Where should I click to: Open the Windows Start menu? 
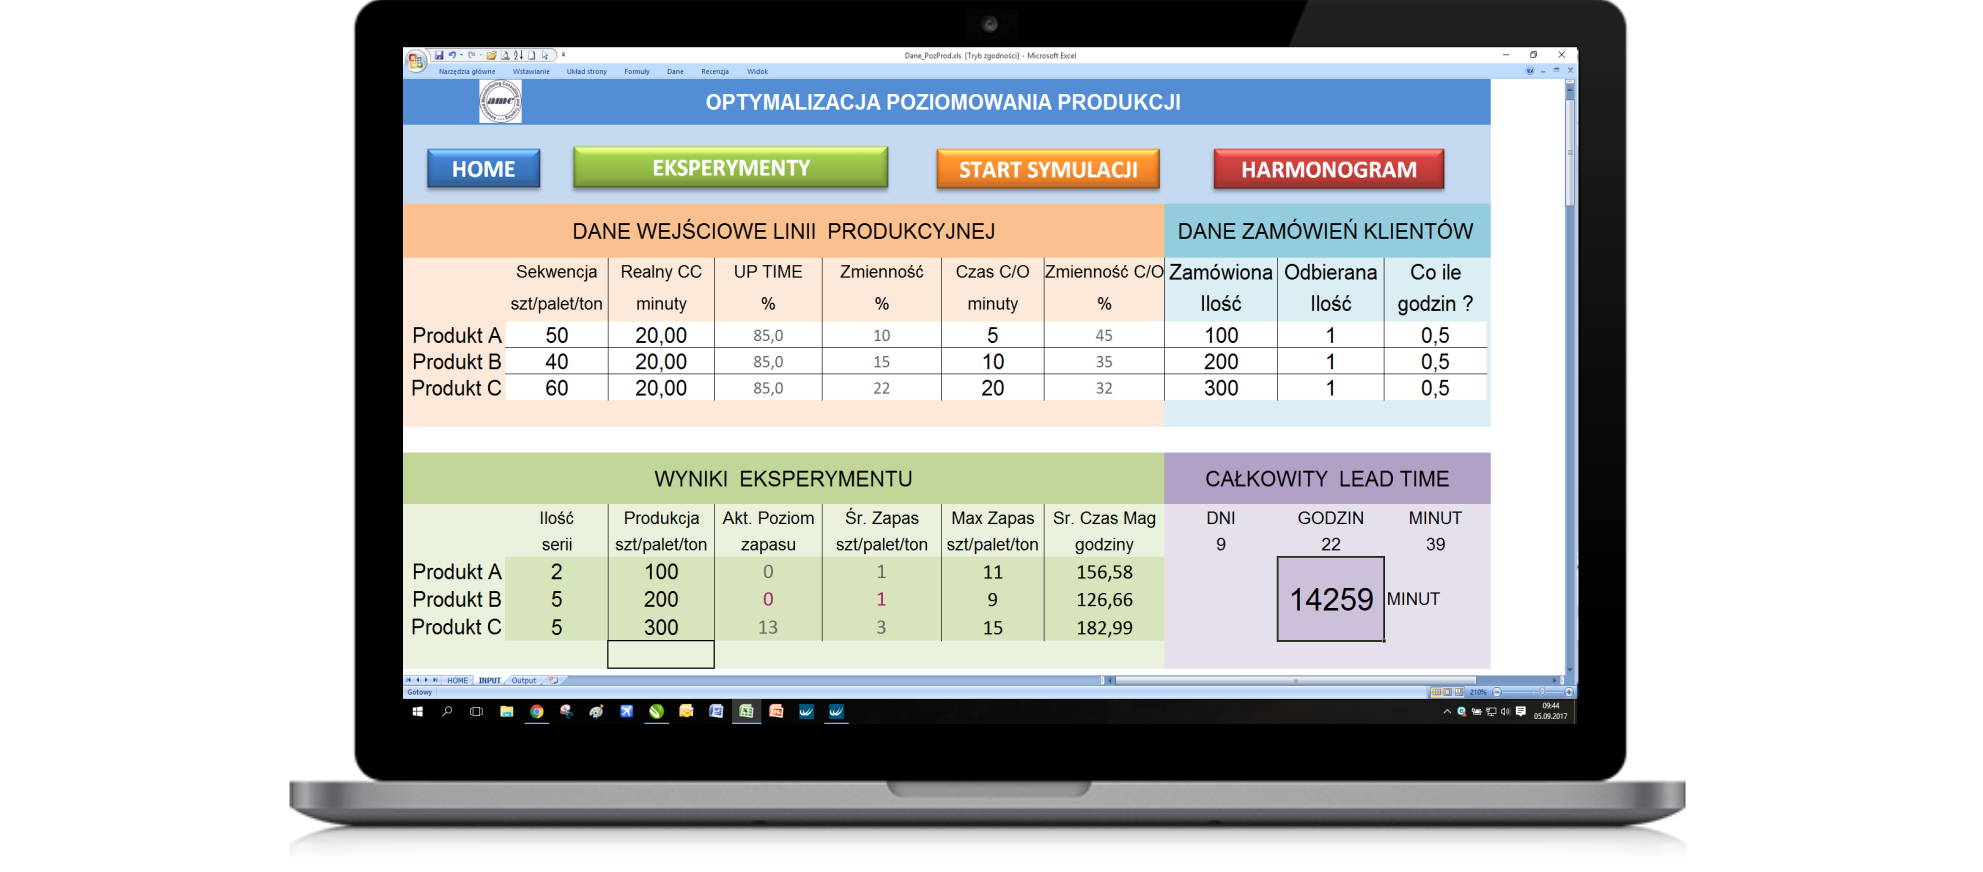(x=418, y=711)
